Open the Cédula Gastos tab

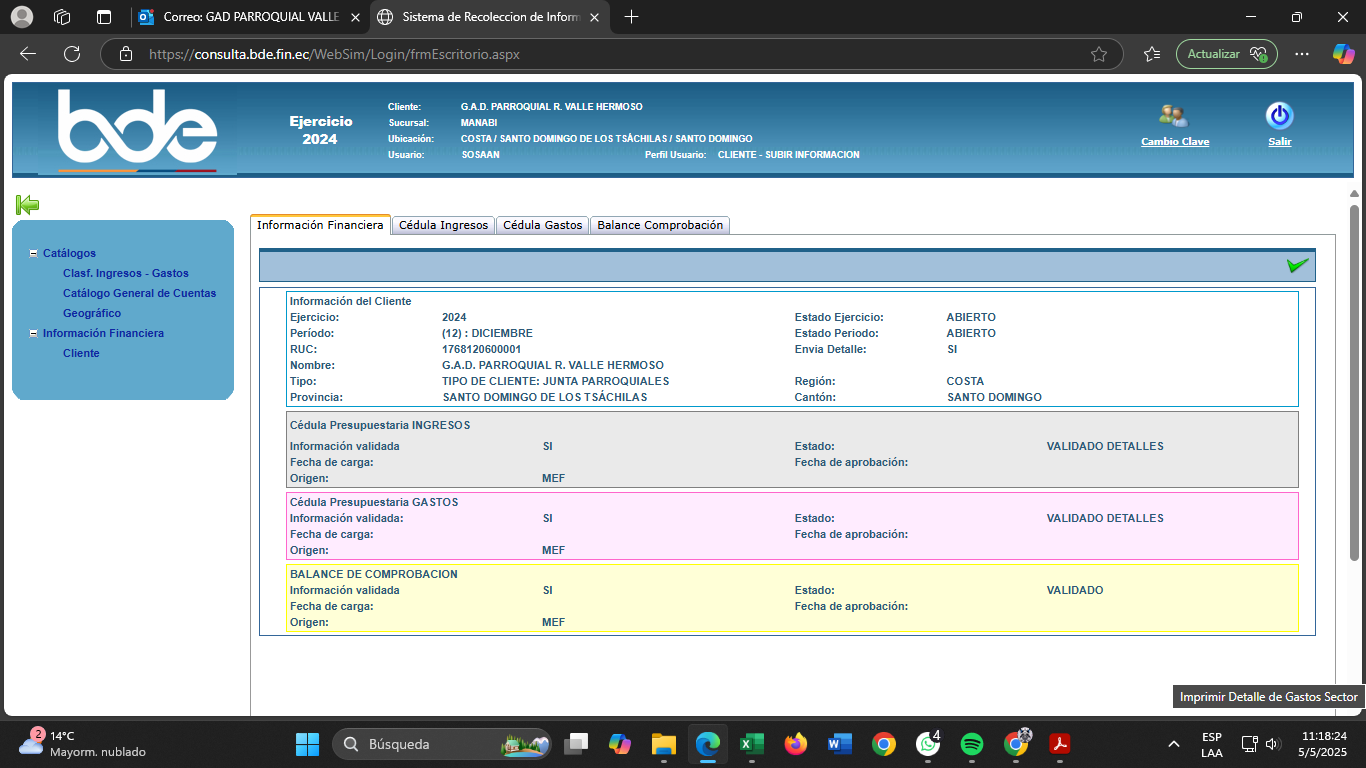point(542,225)
